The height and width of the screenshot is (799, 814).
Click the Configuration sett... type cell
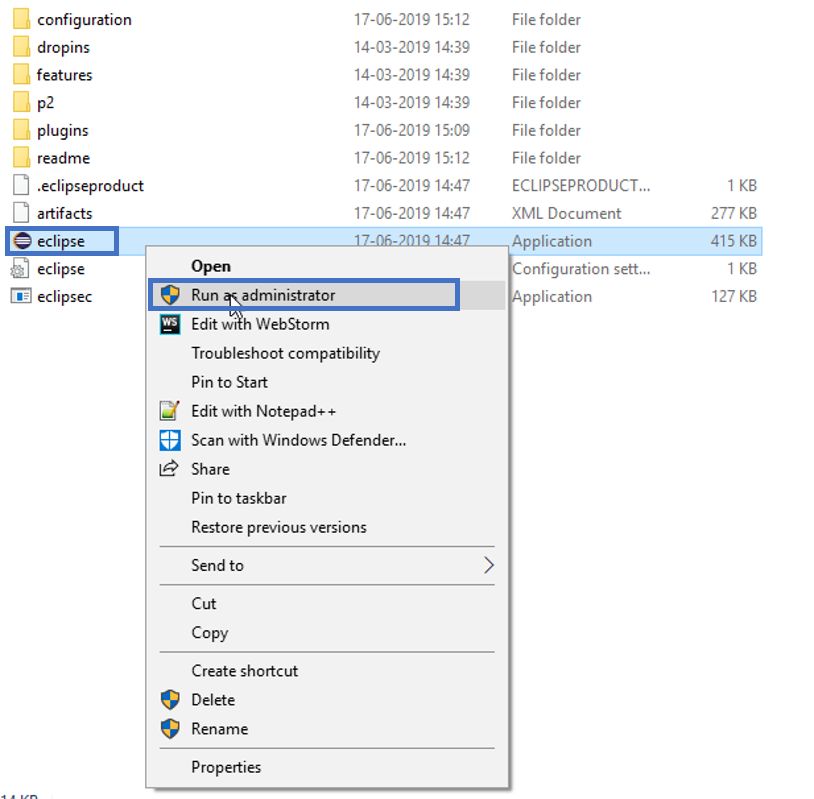click(x=581, y=269)
